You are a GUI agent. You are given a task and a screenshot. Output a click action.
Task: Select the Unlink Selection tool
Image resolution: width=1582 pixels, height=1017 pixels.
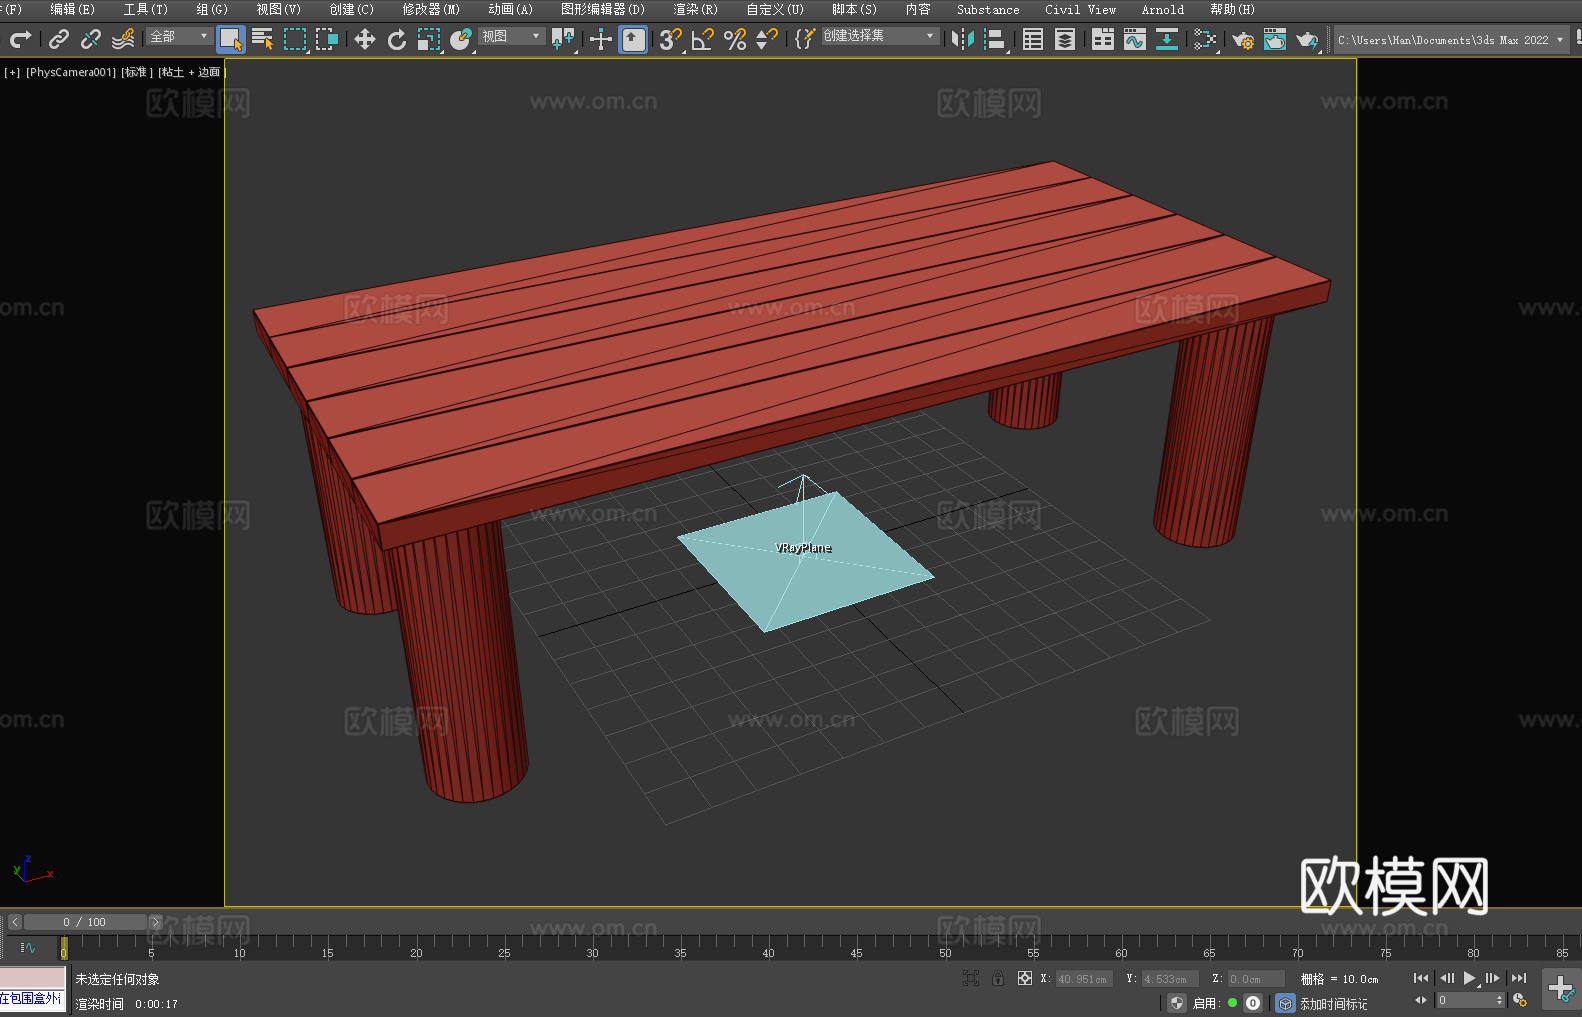(91, 39)
